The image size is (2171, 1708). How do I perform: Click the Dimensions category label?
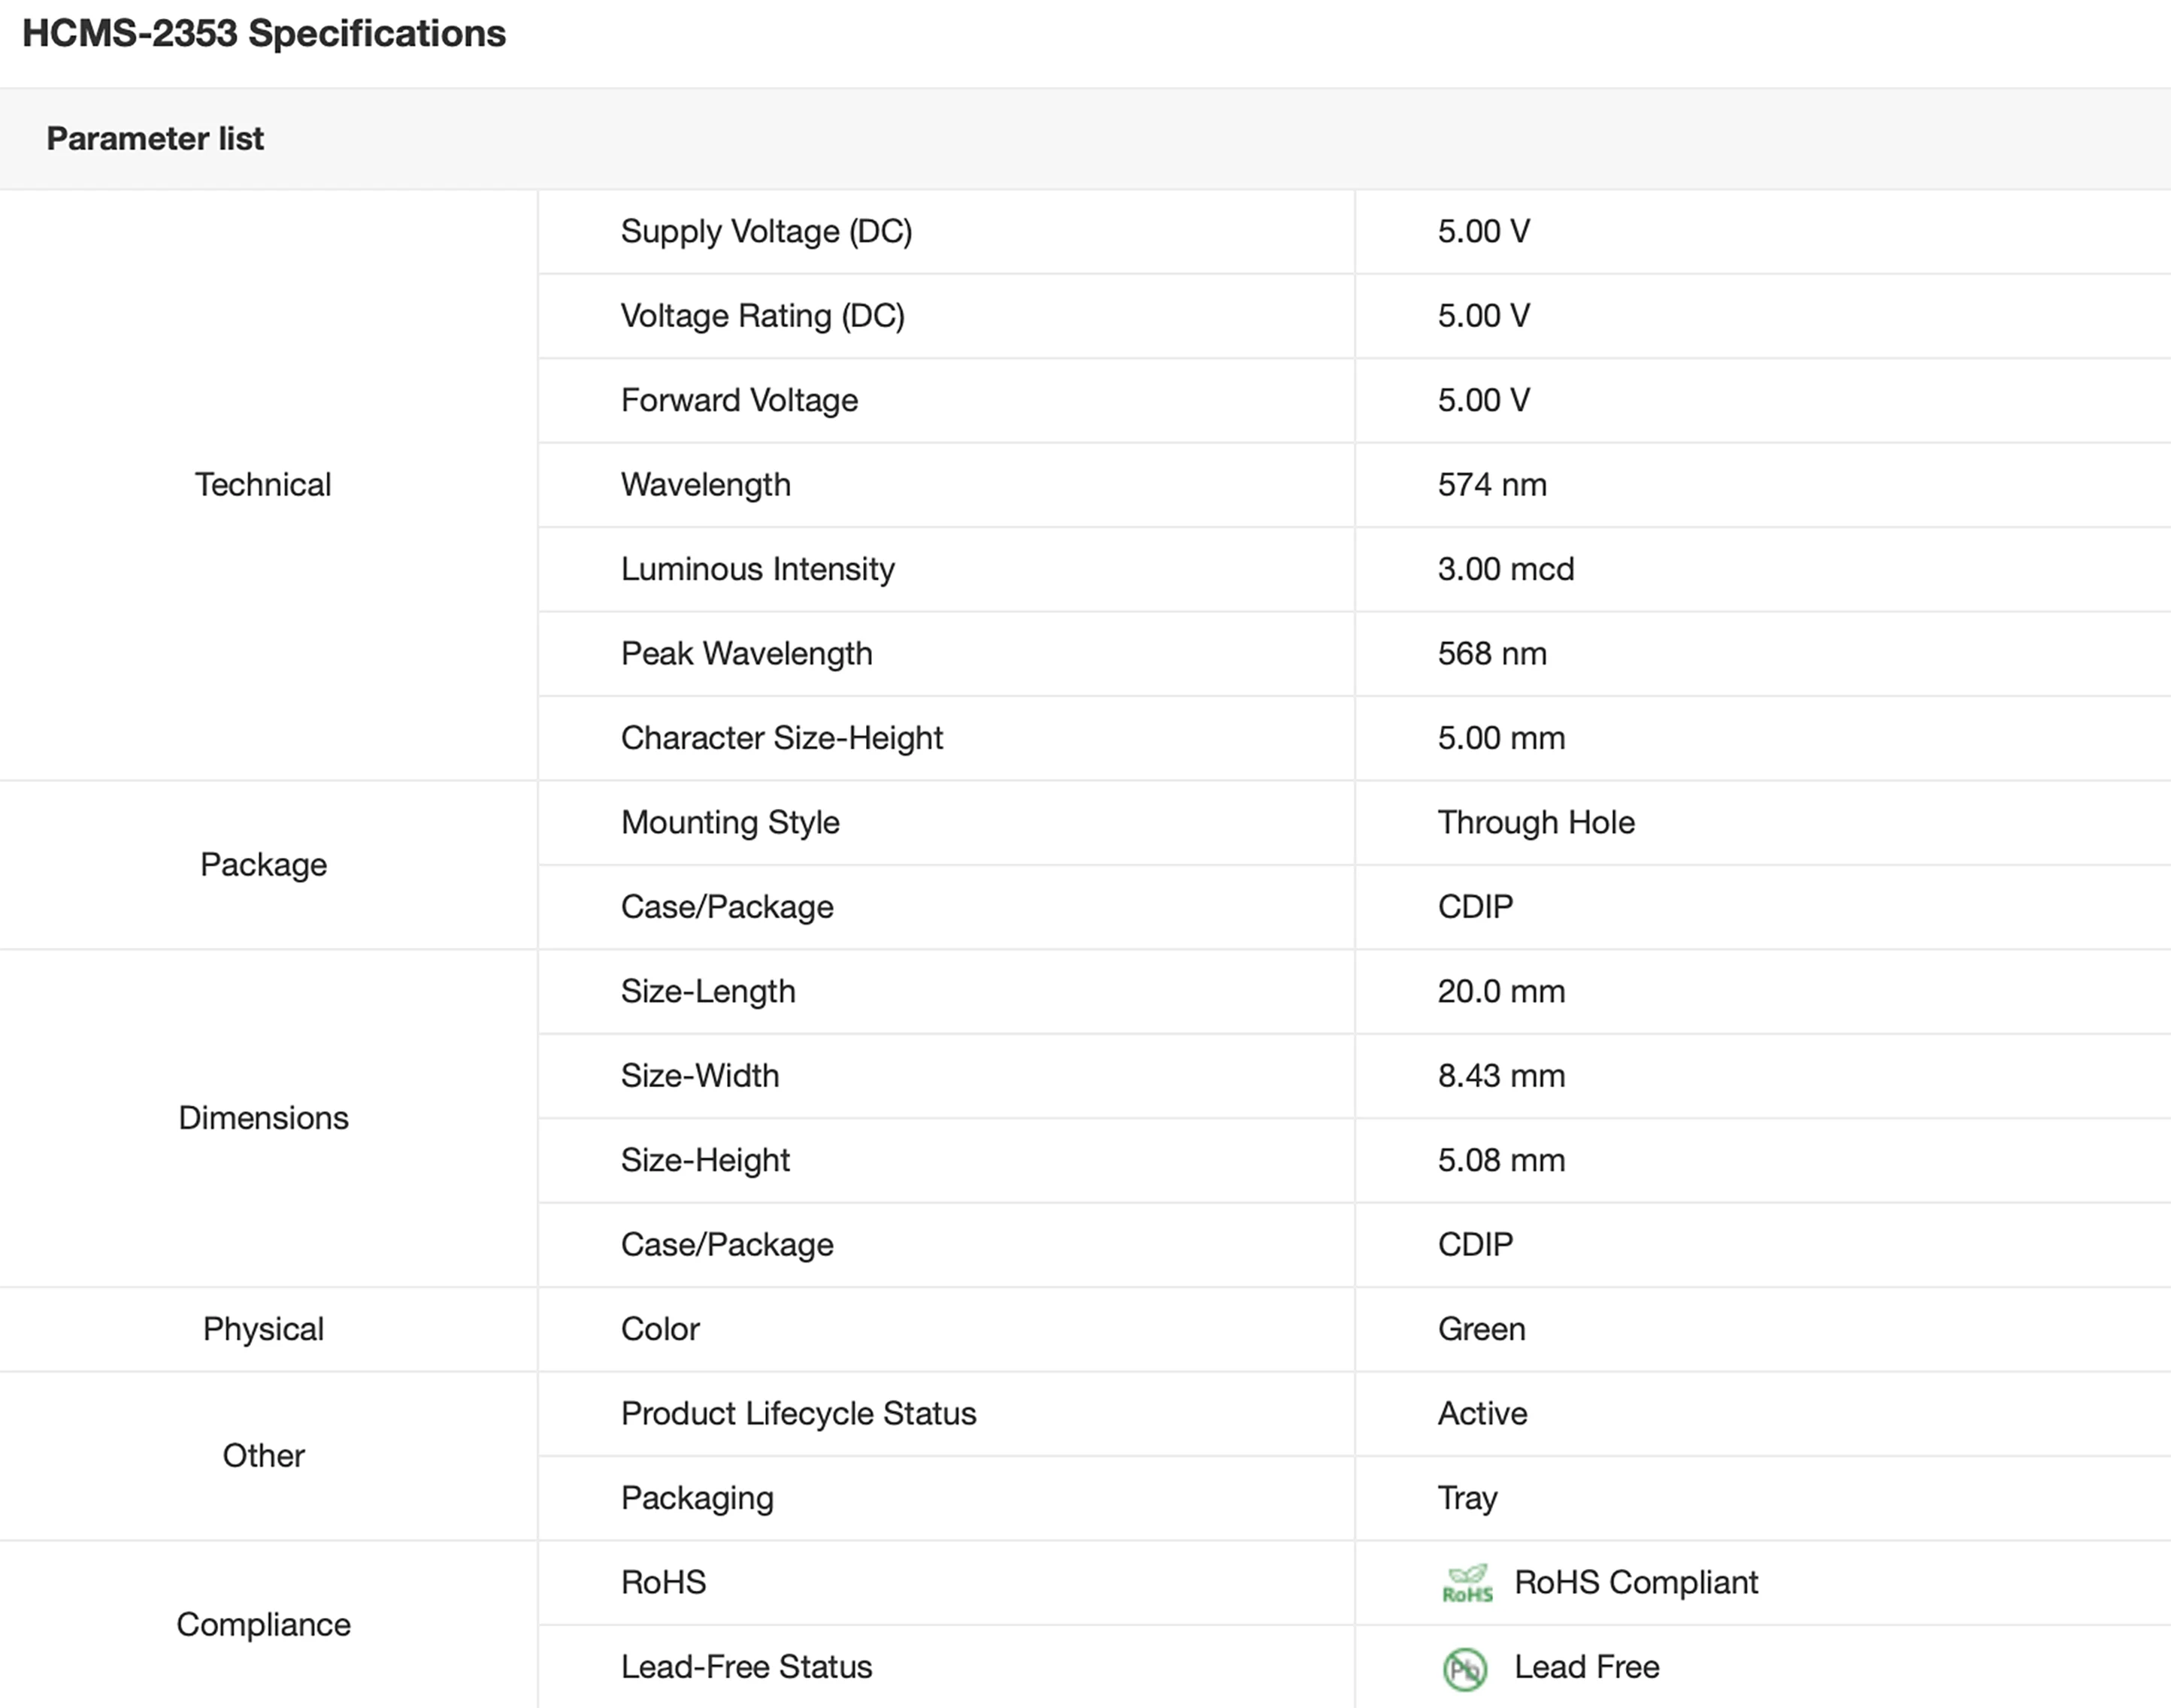263,1118
